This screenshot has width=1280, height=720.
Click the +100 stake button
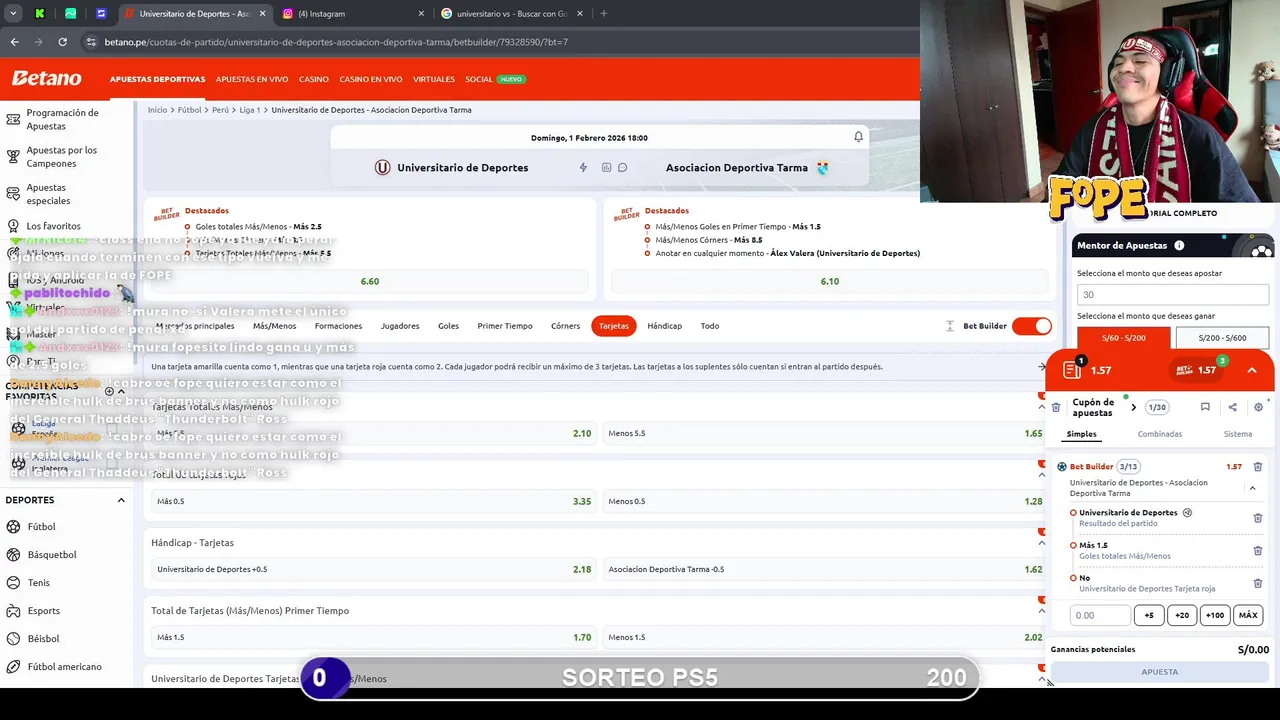point(1215,615)
